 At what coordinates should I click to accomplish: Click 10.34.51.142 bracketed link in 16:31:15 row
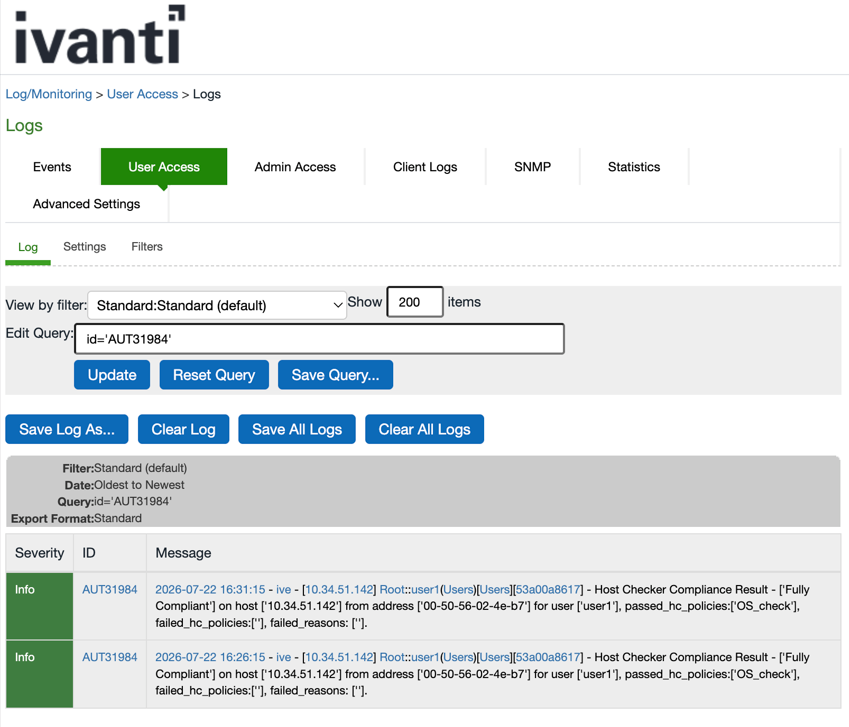(x=339, y=590)
